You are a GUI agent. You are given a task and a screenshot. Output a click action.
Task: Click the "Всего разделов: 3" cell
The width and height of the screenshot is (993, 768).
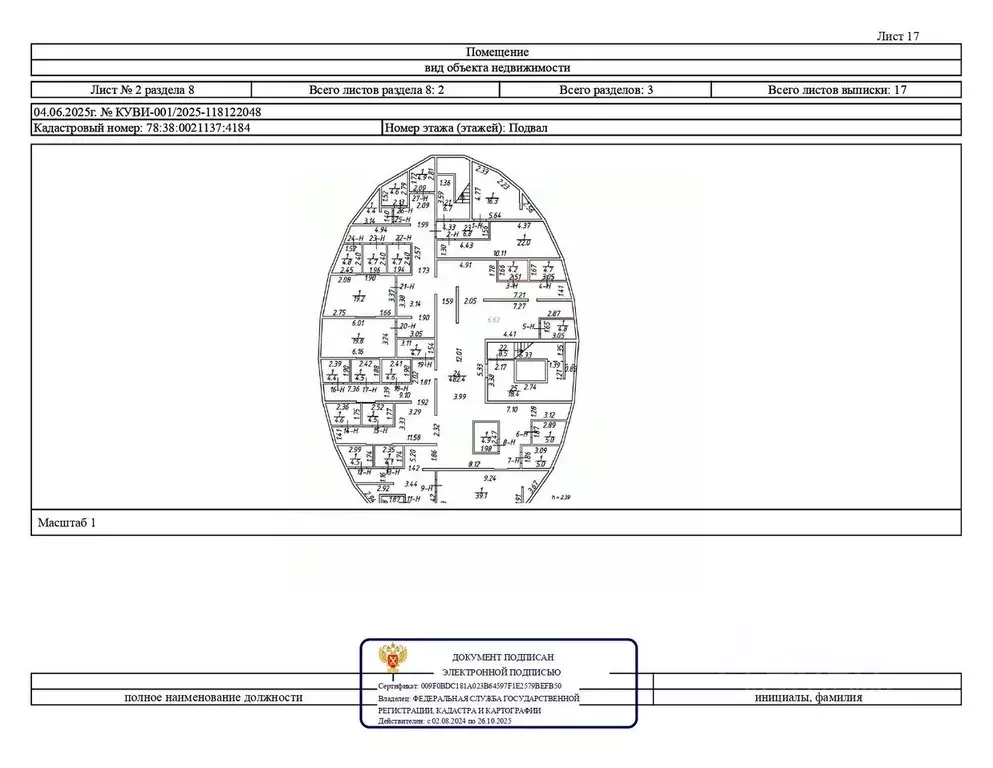click(x=606, y=90)
